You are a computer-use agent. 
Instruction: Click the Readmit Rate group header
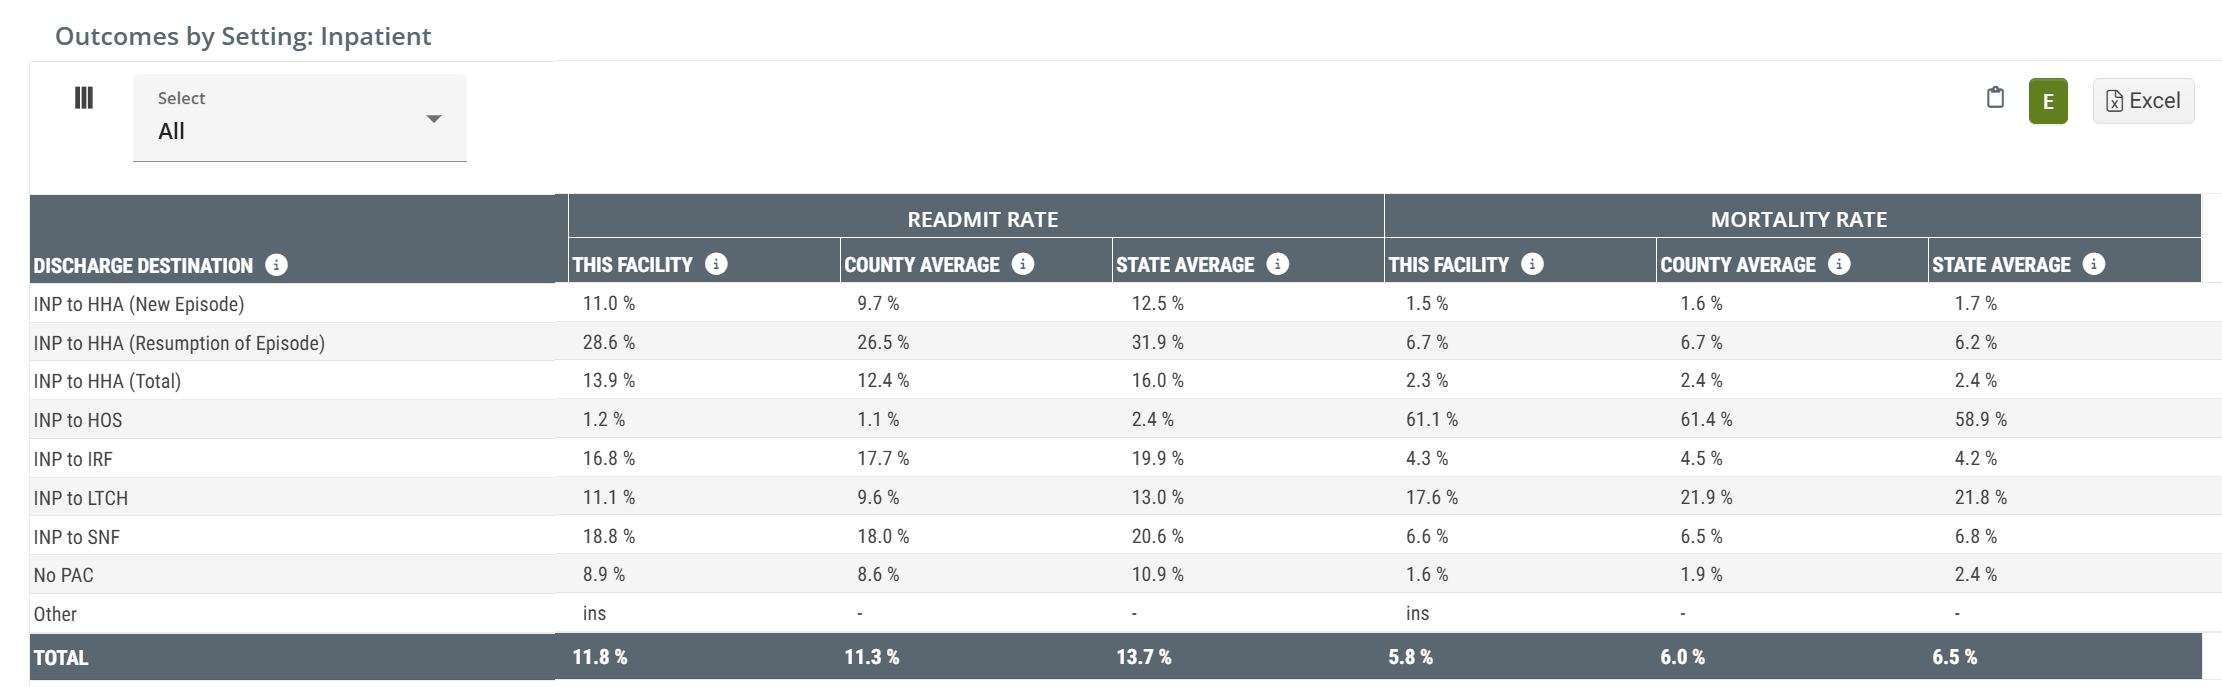point(982,219)
